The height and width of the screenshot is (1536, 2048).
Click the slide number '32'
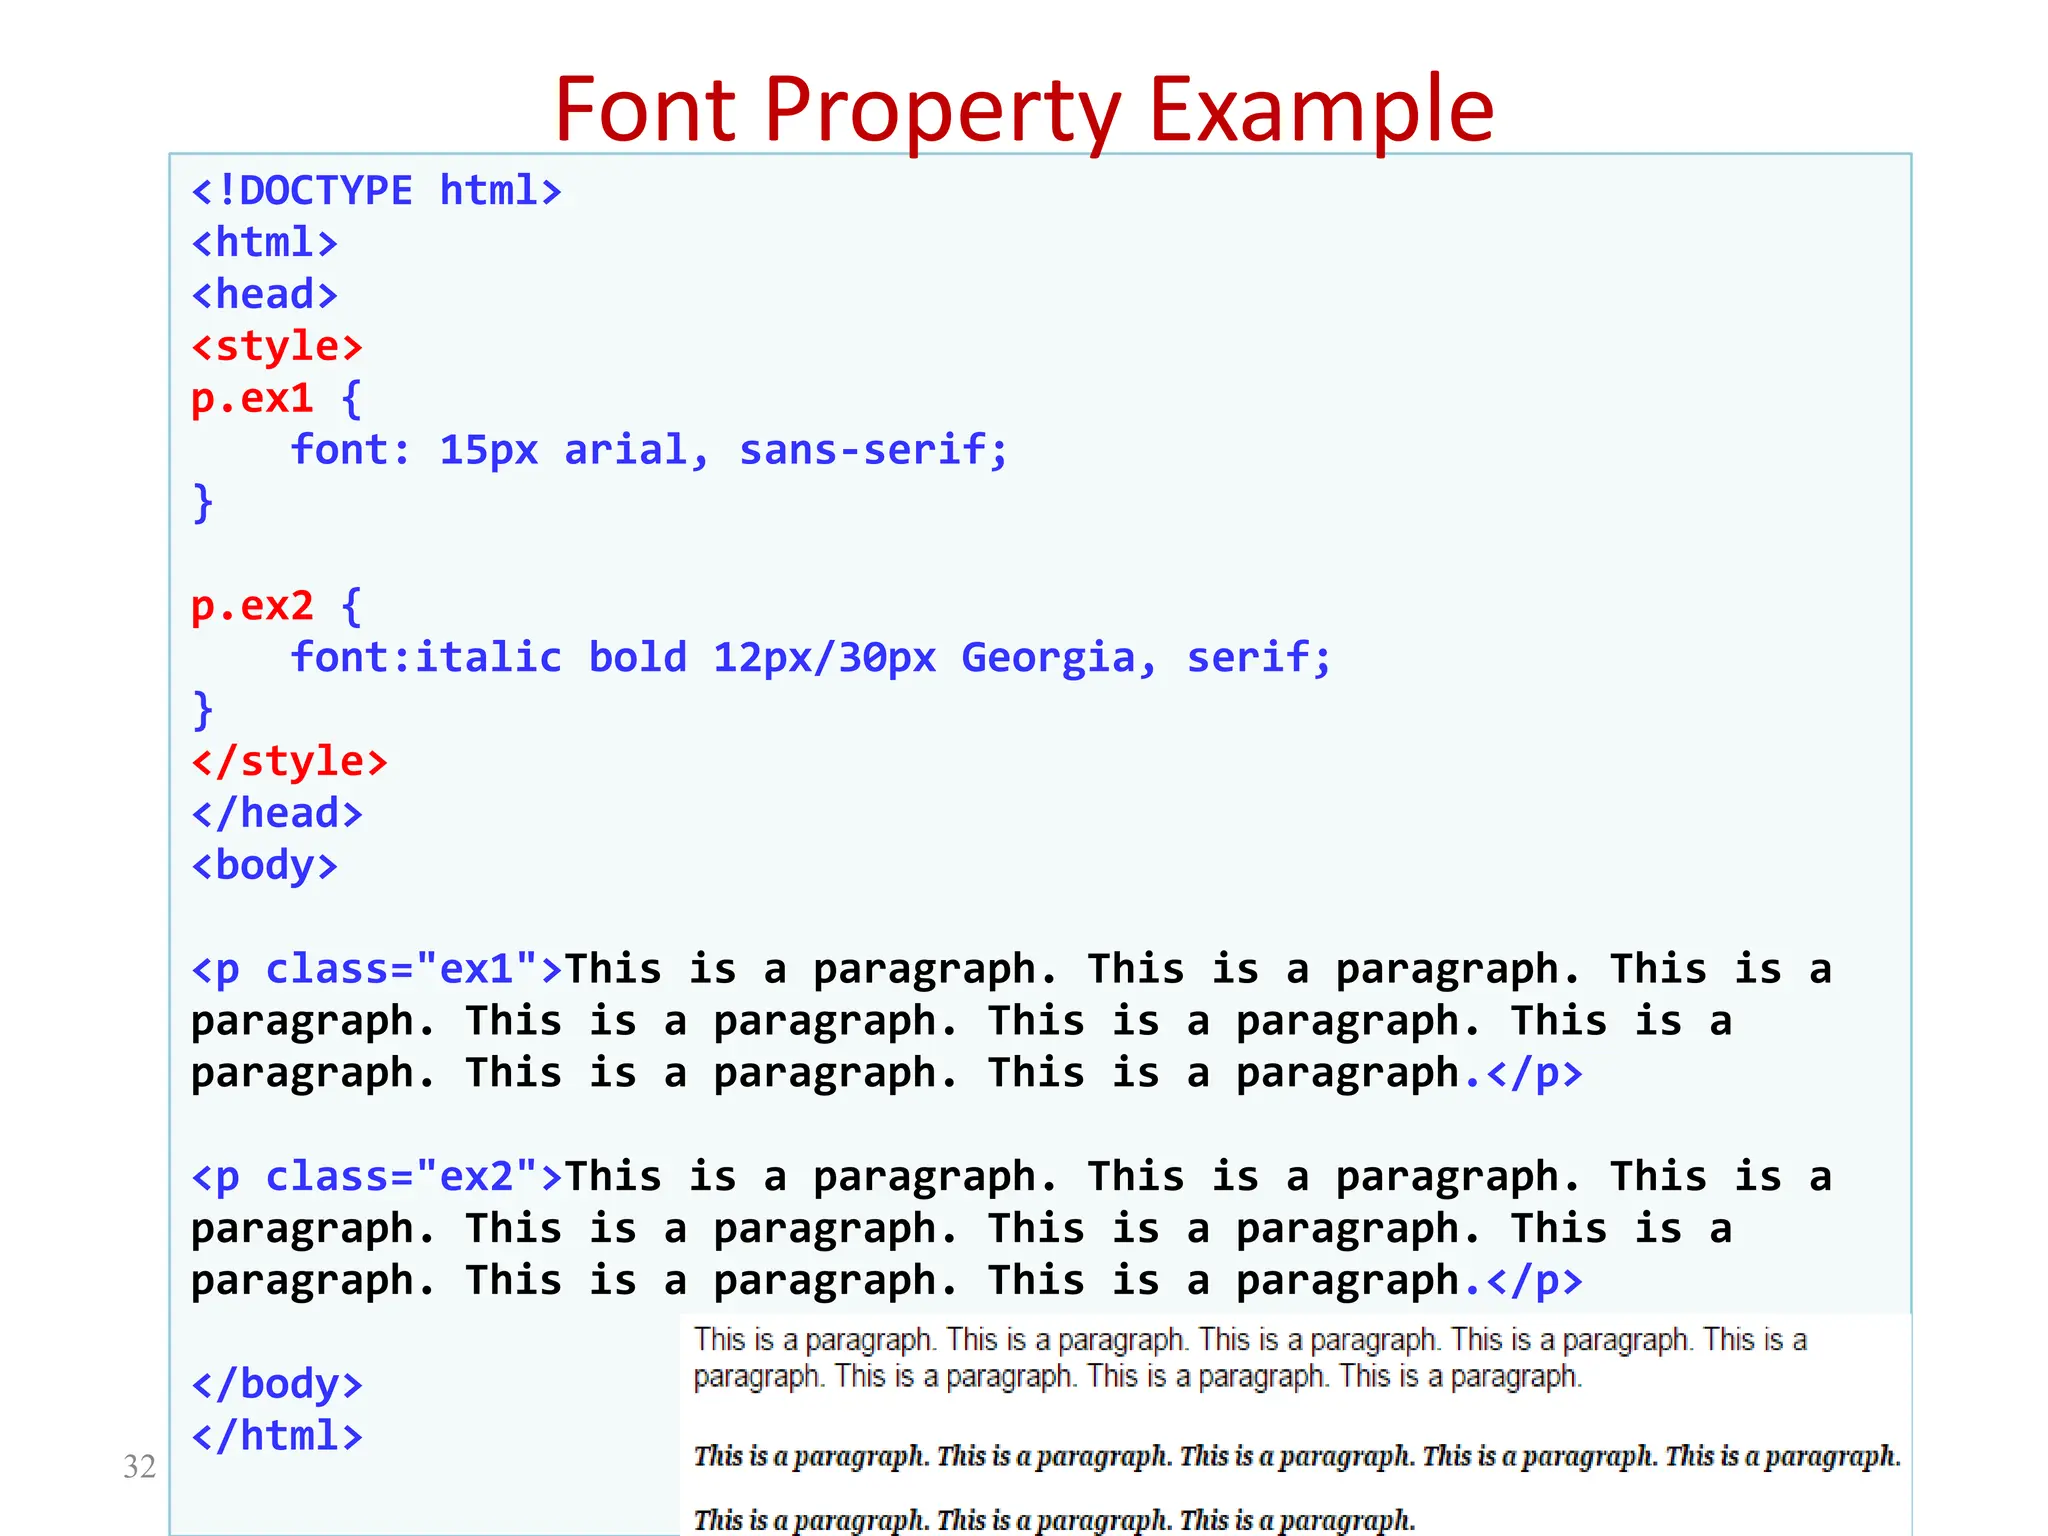(139, 1467)
